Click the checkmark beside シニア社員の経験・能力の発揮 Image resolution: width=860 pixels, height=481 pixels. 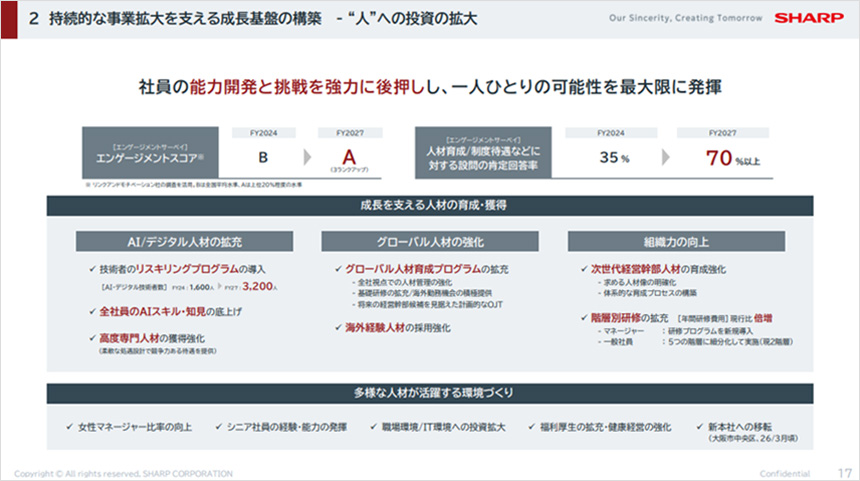[219, 427]
